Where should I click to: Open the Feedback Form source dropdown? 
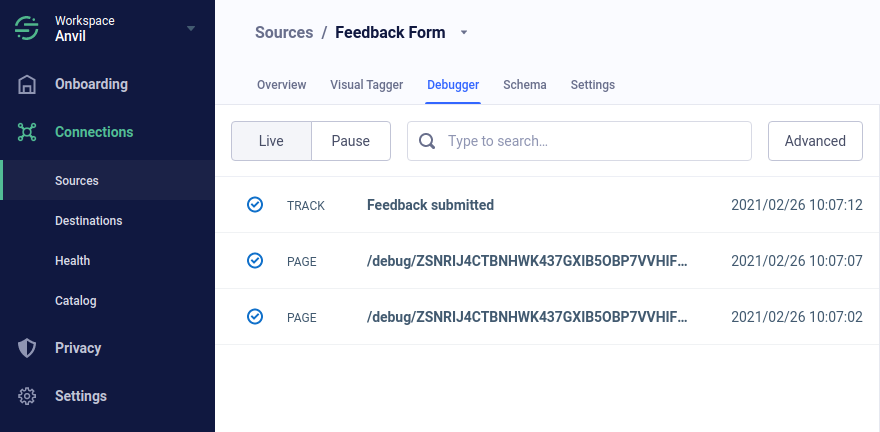pyautogui.click(x=464, y=33)
